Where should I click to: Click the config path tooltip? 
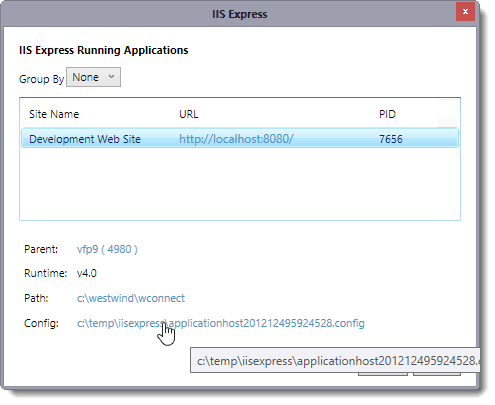tap(335, 360)
